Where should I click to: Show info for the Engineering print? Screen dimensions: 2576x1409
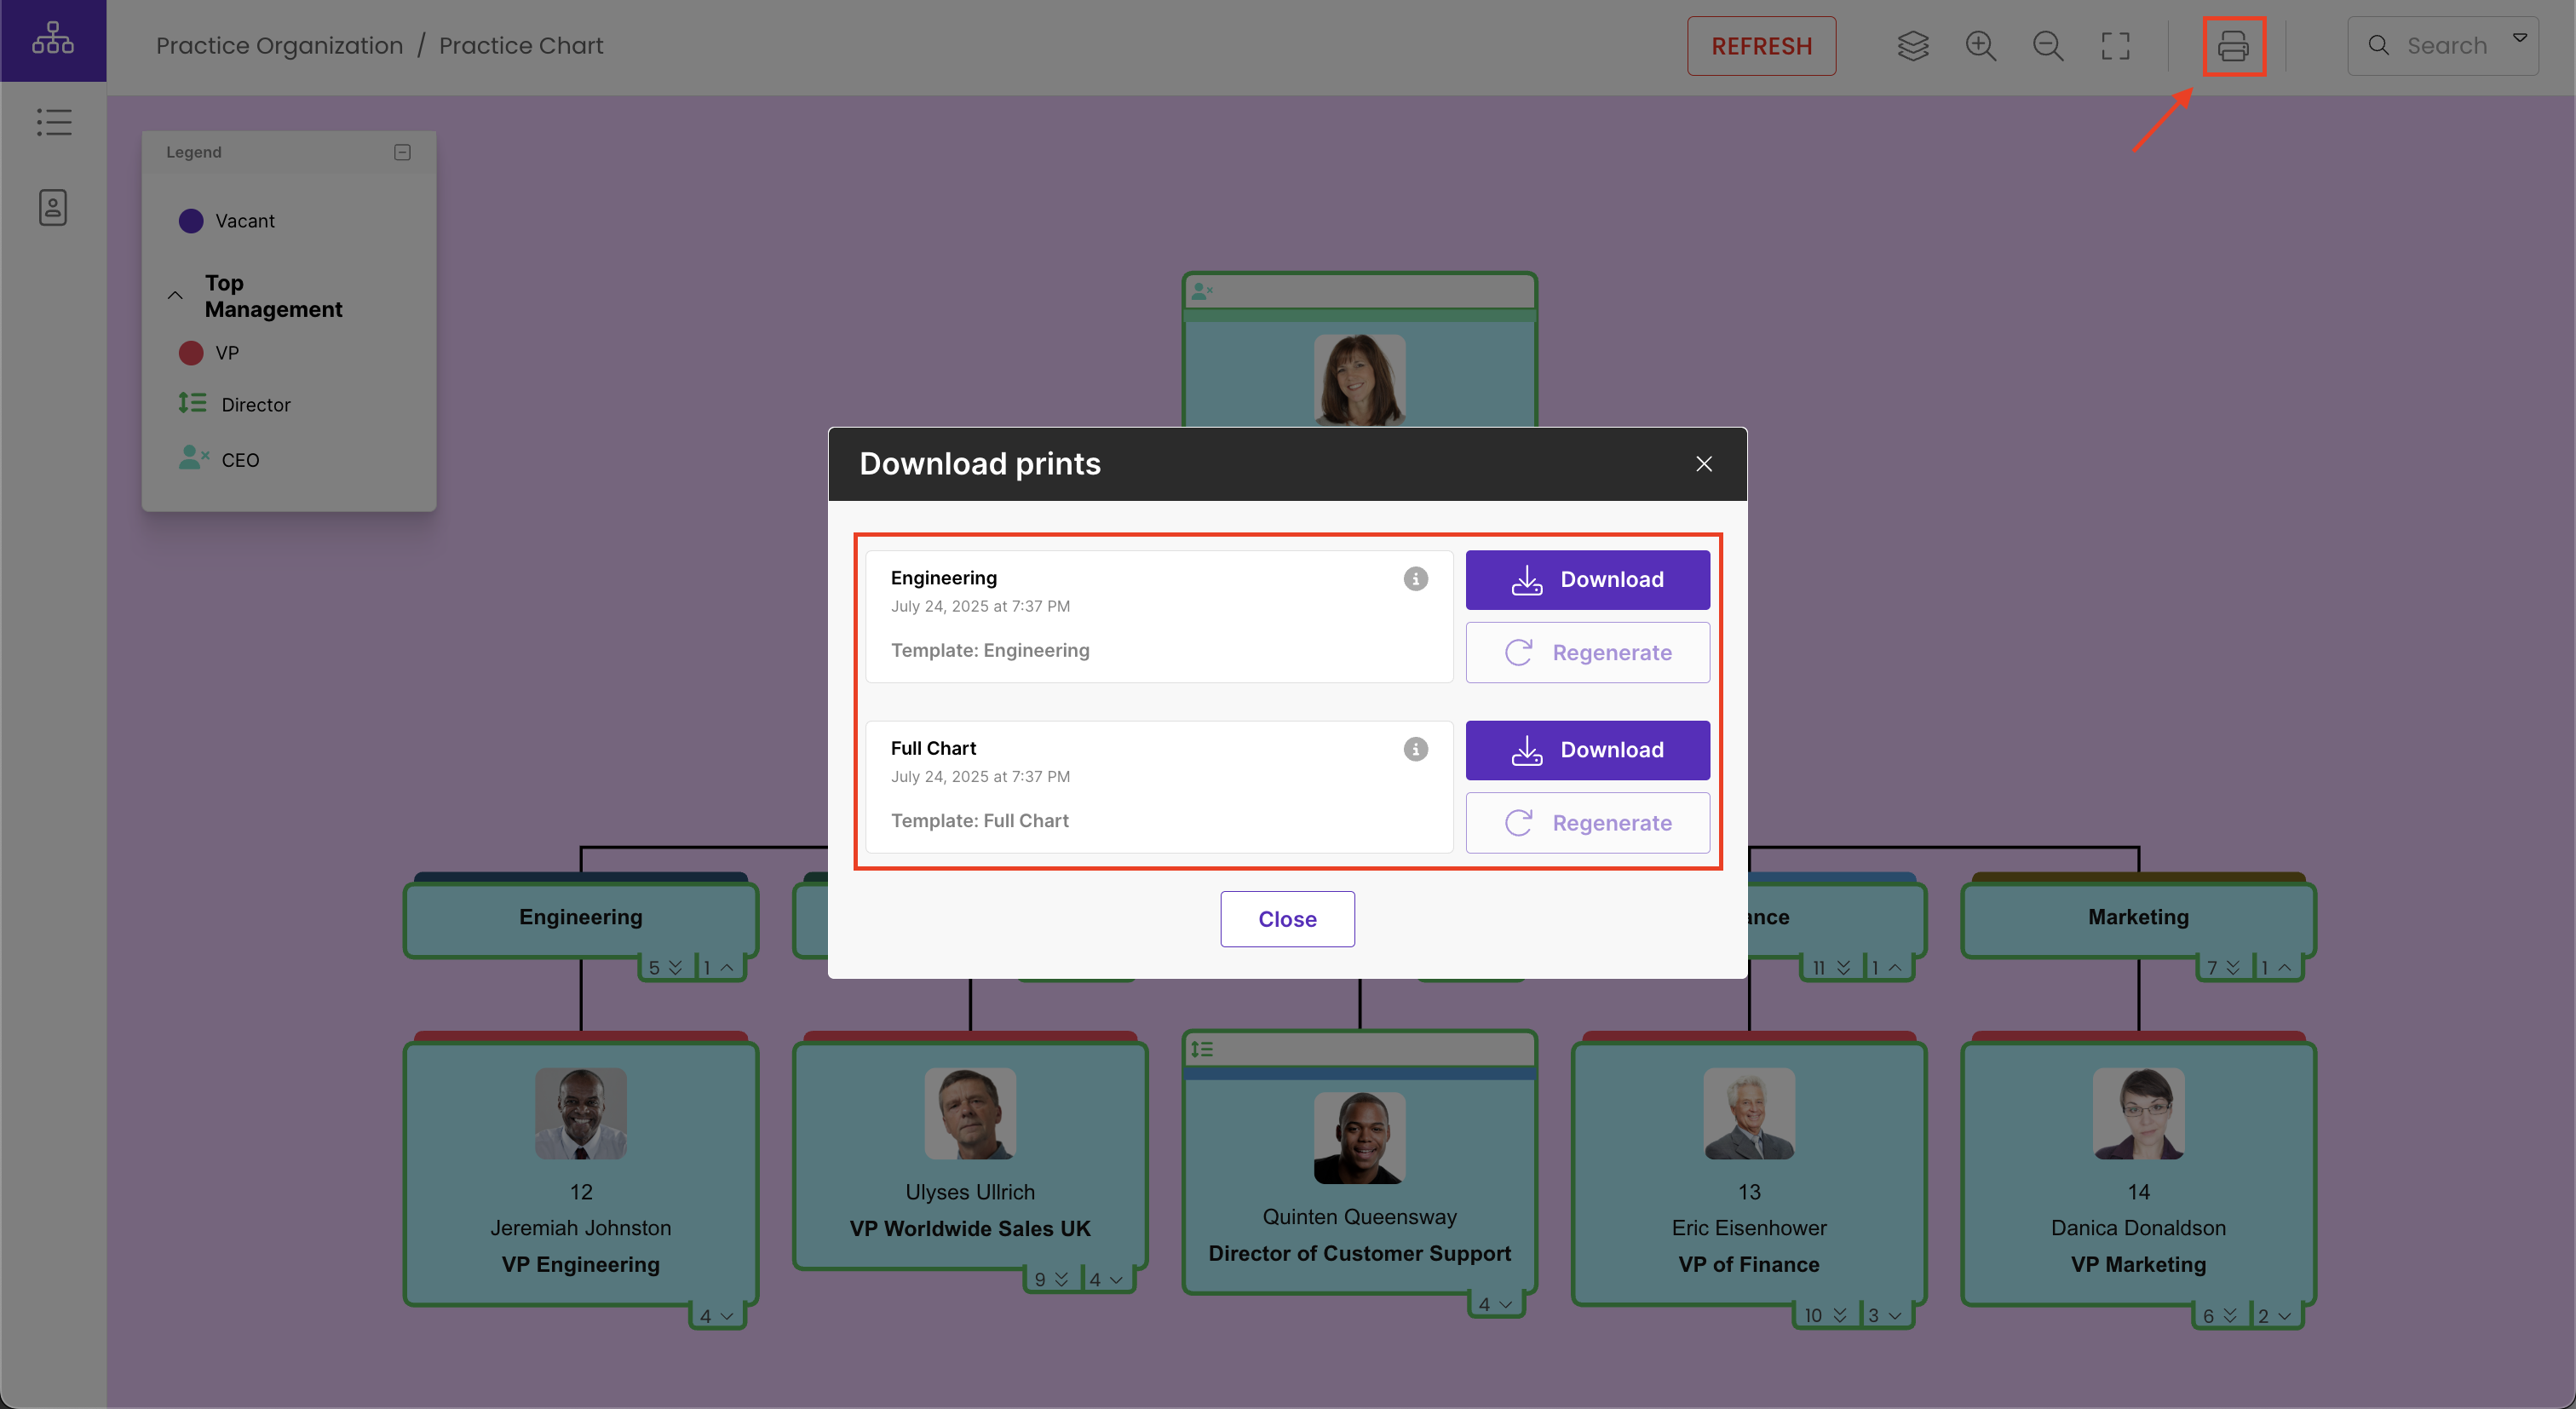(x=1415, y=579)
